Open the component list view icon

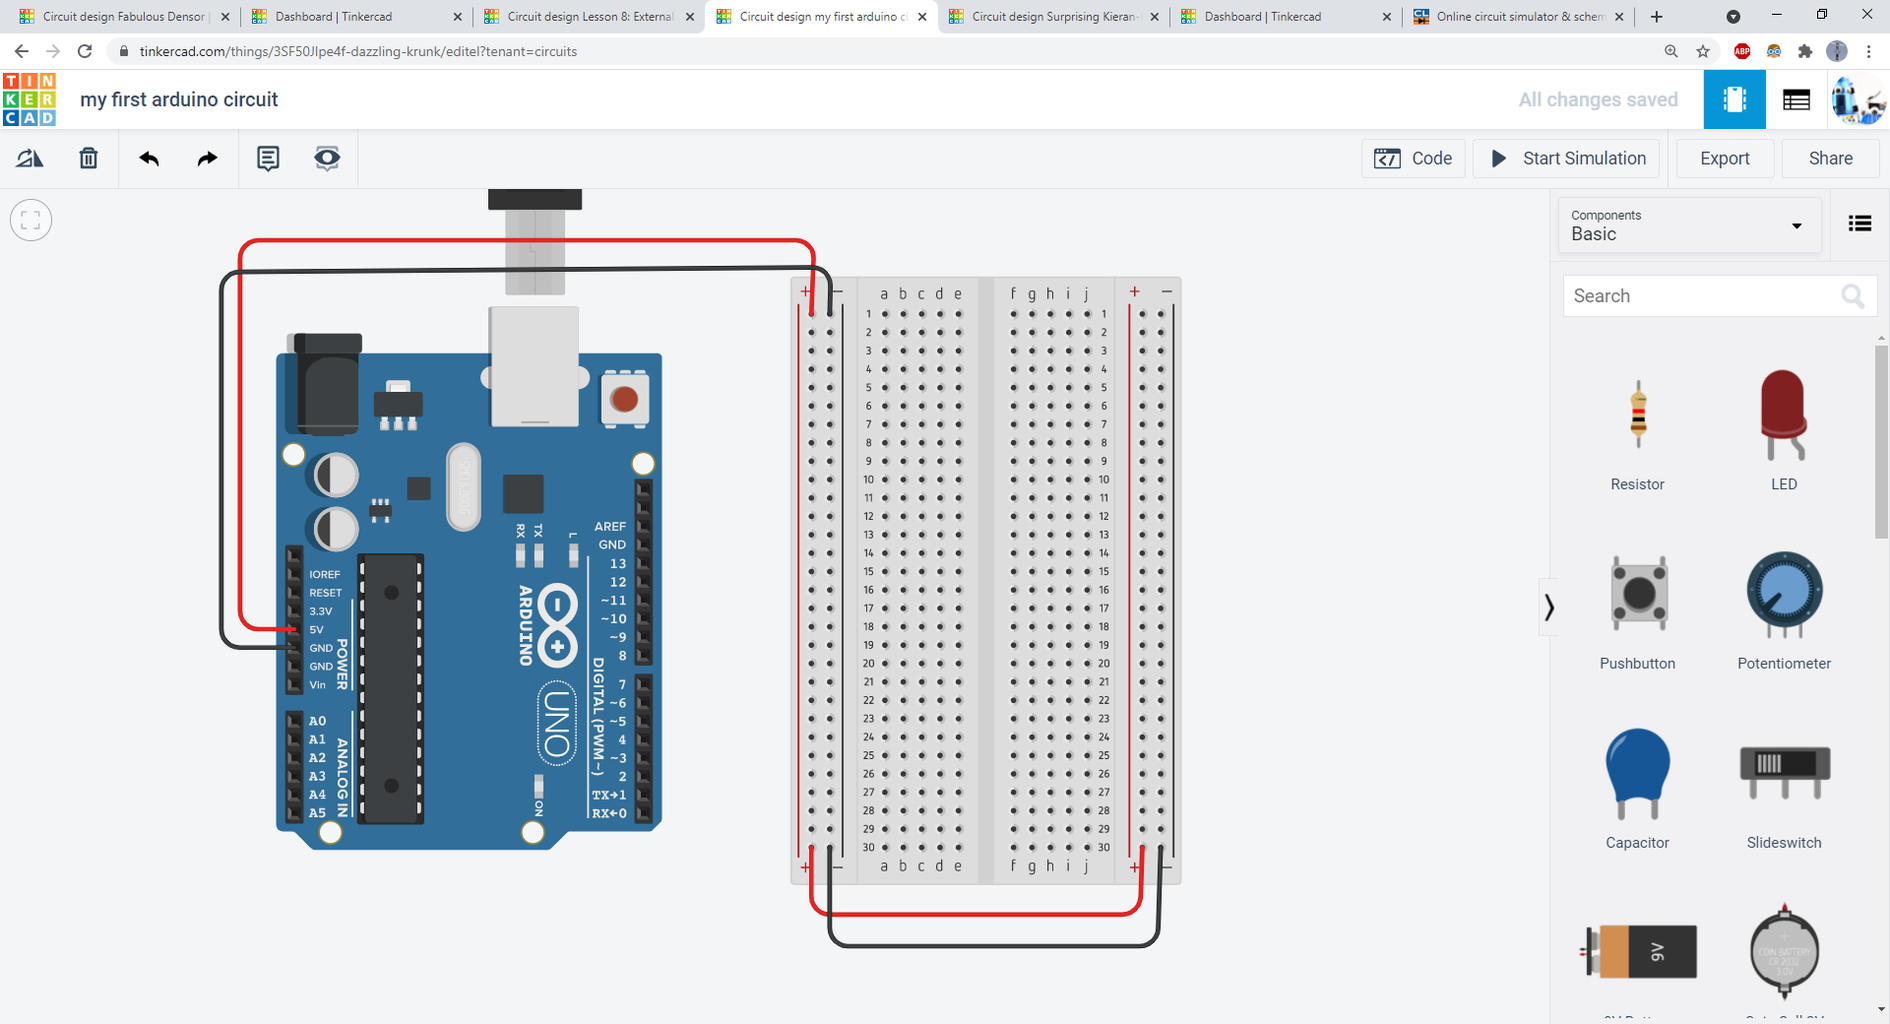(1860, 223)
